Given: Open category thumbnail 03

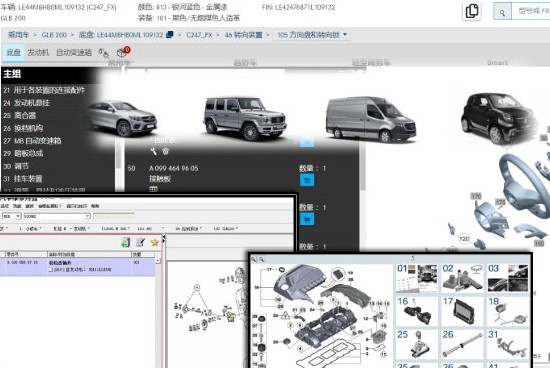Looking at the screenshot, I should (507, 279).
